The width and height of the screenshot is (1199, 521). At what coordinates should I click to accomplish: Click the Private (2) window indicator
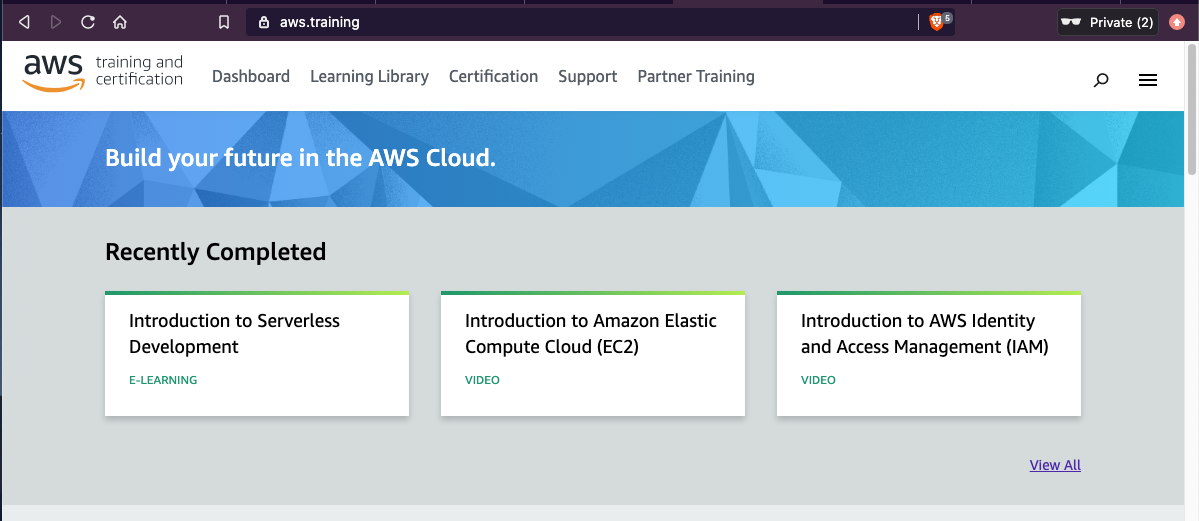(x=1108, y=22)
